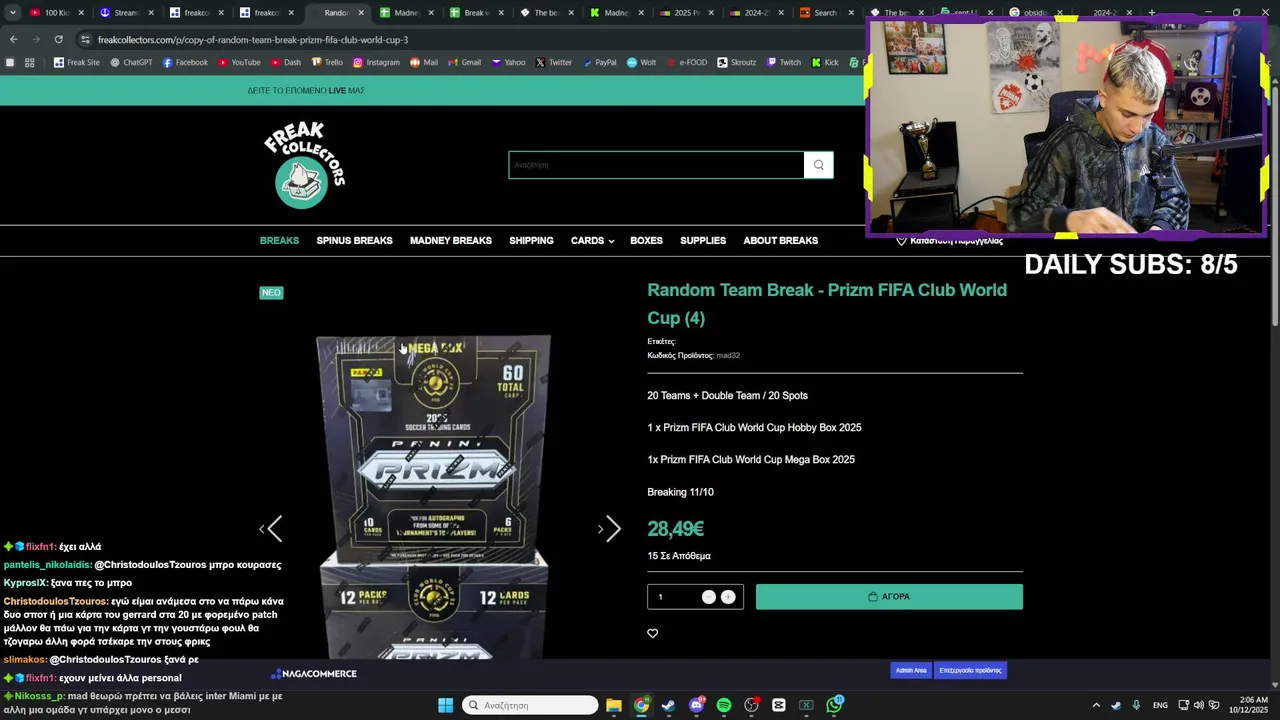Open the Gmail bookmark
Viewport: 1280px width, 720px height.
pos(464,62)
